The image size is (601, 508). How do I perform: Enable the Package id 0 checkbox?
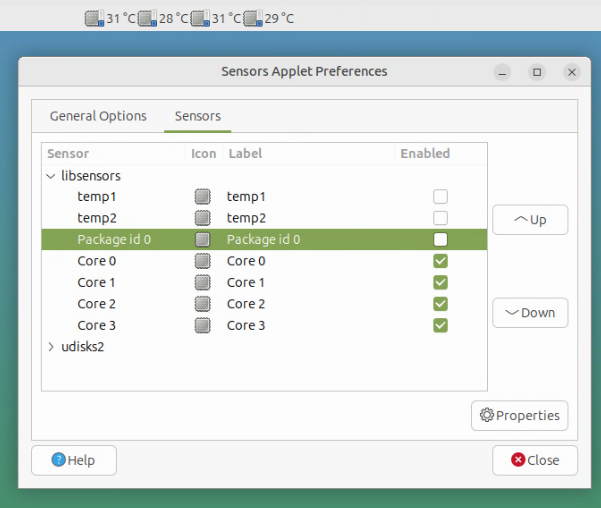click(x=440, y=240)
